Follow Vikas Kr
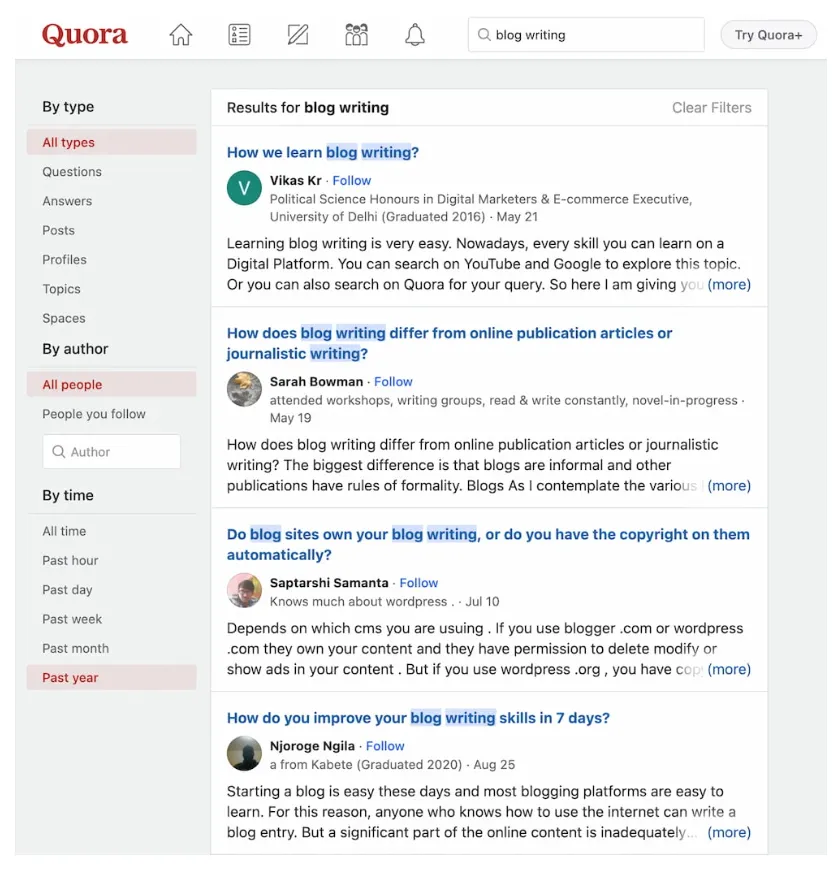The width and height of the screenshot is (840, 874). point(352,181)
